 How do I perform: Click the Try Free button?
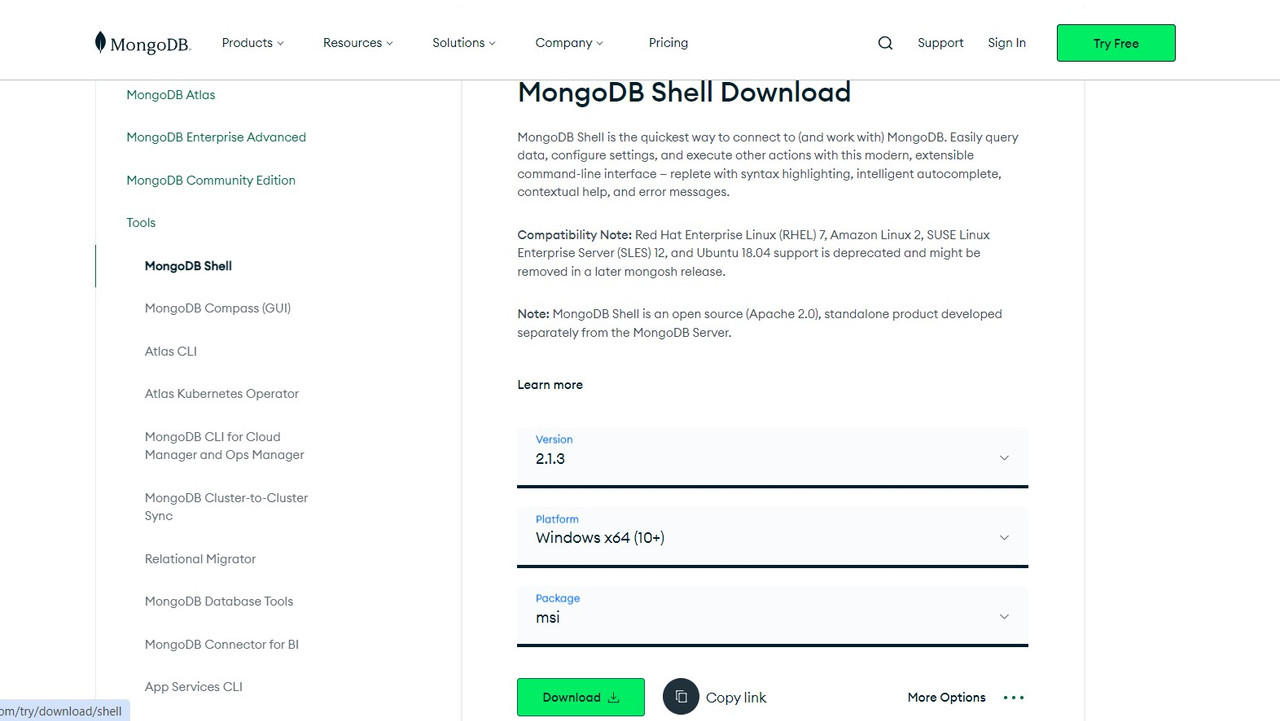[x=1116, y=43]
